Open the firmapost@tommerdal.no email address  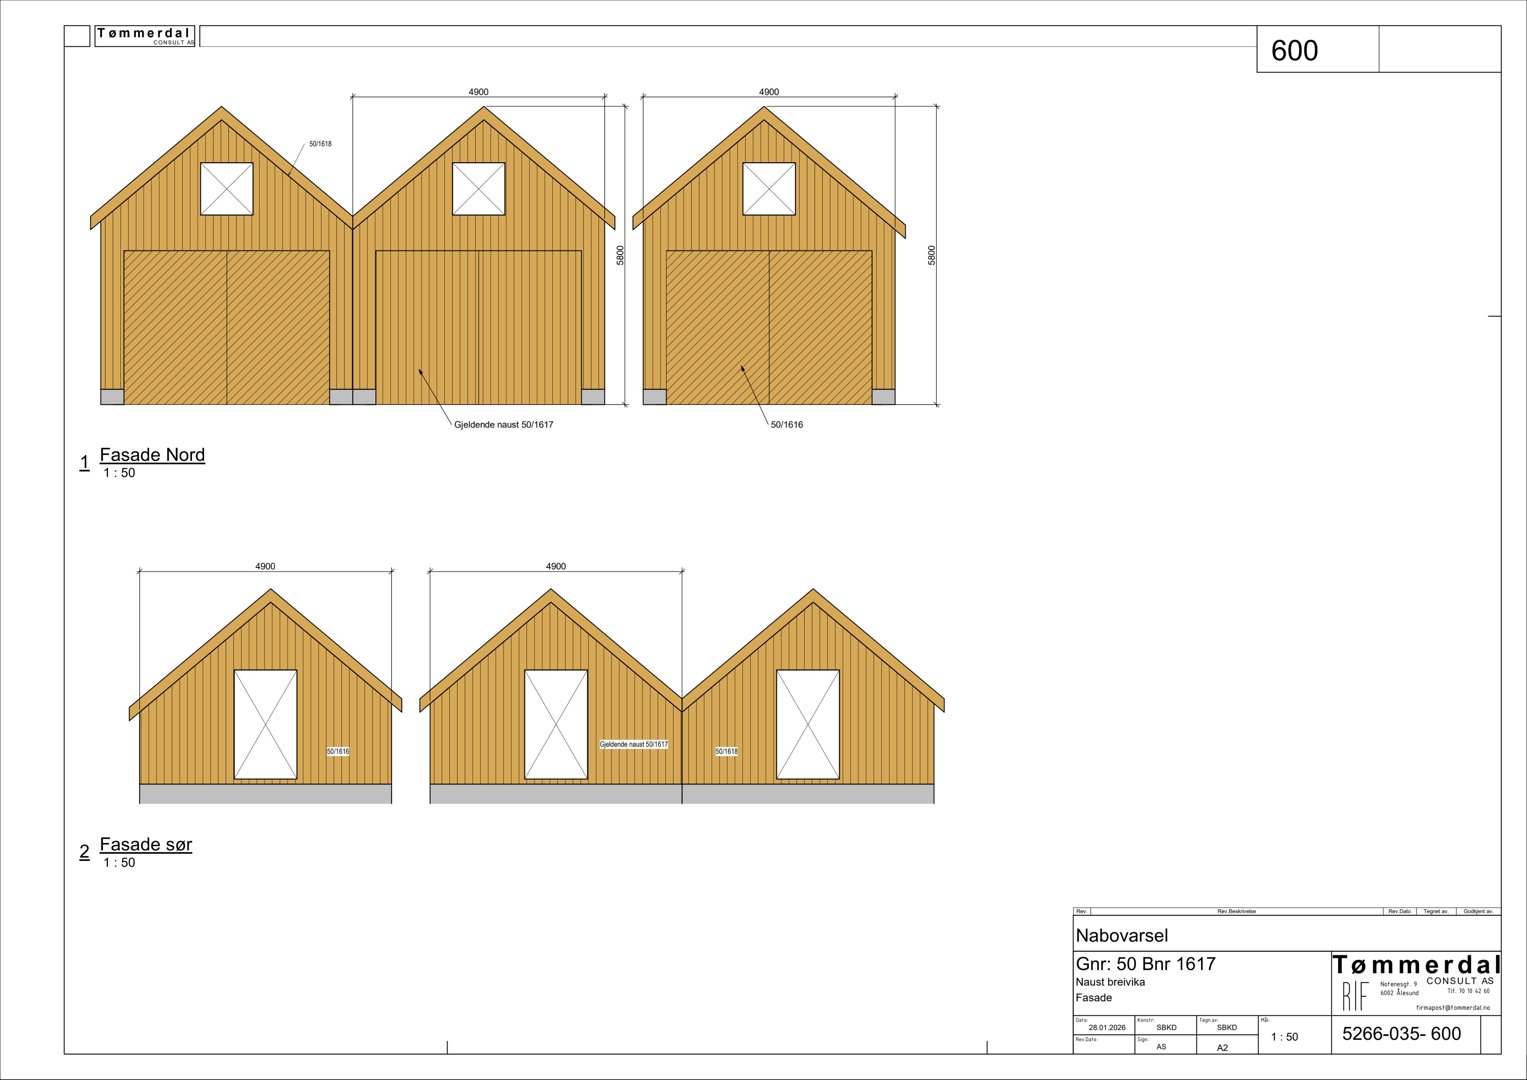(1452, 1008)
